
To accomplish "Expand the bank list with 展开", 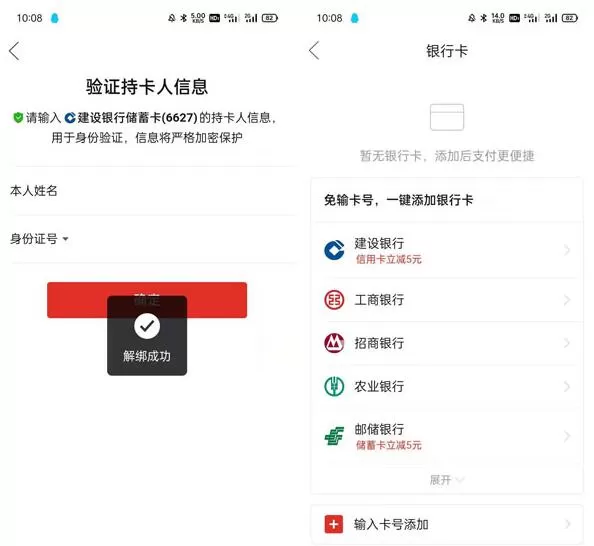I will click(446, 480).
